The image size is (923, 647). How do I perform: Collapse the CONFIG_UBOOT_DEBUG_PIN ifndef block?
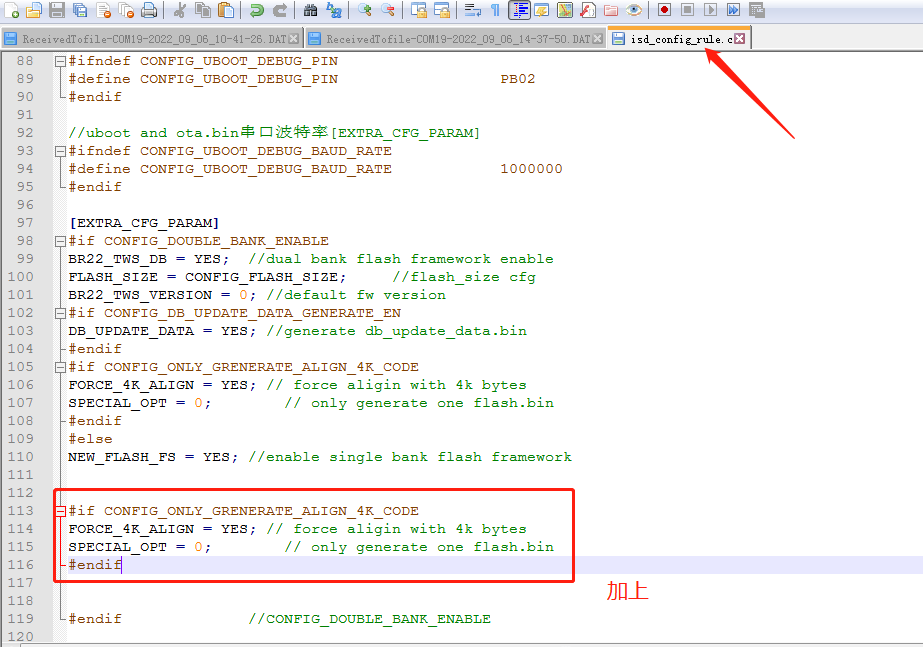coord(59,61)
